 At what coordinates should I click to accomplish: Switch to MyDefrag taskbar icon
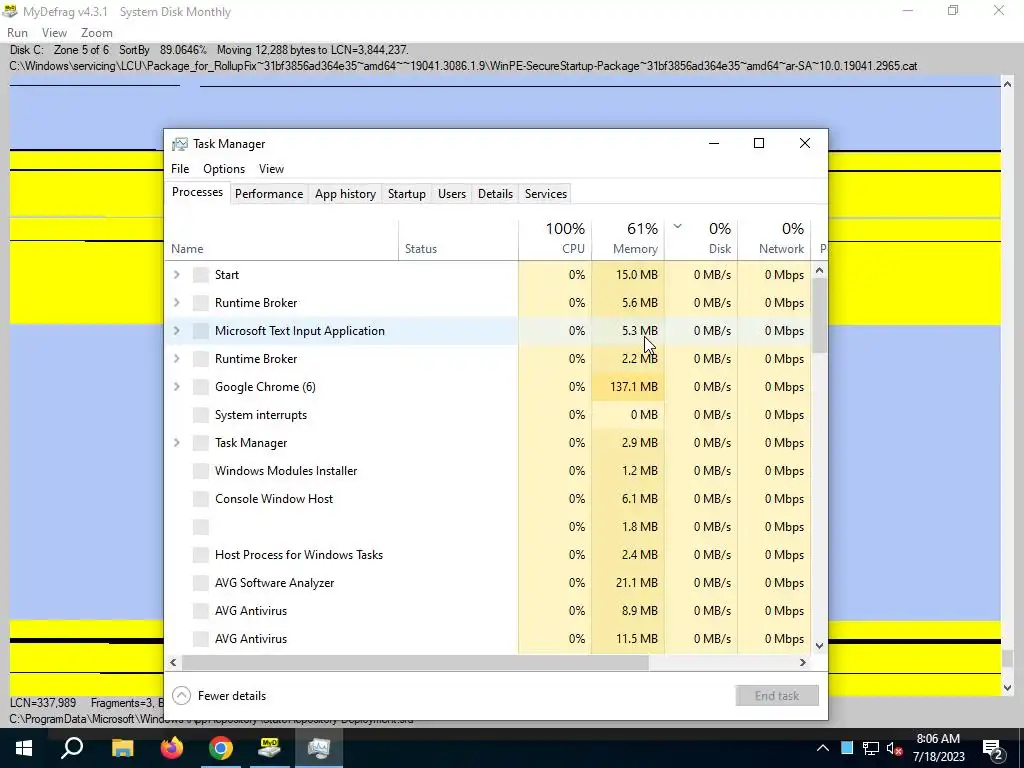click(x=270, y=748)
